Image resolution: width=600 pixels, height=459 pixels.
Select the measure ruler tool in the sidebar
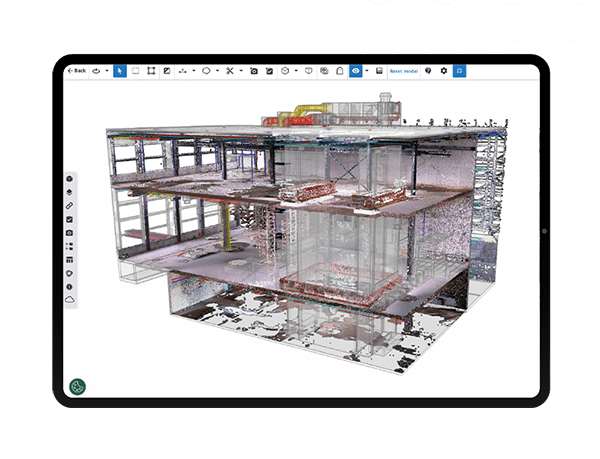pos(69,206)
